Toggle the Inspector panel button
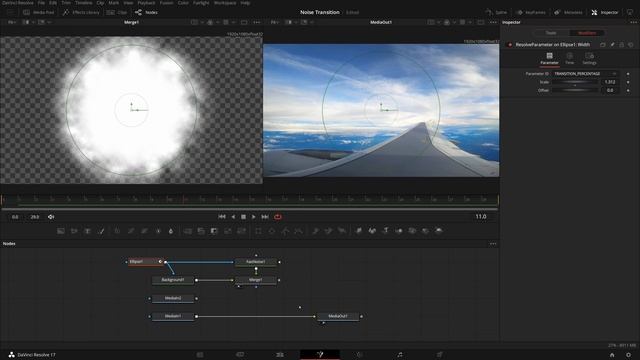Image resolution: width=640 pixels, height=360 pixels. 605,13
